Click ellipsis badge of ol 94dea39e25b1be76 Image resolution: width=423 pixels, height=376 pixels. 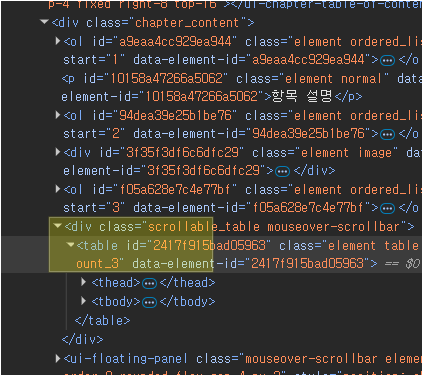point(387,135)
